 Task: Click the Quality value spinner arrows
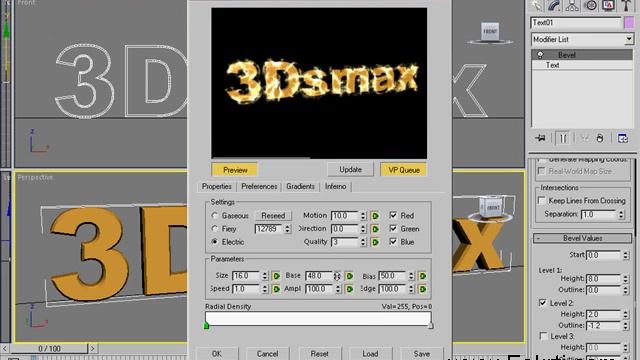363,242
